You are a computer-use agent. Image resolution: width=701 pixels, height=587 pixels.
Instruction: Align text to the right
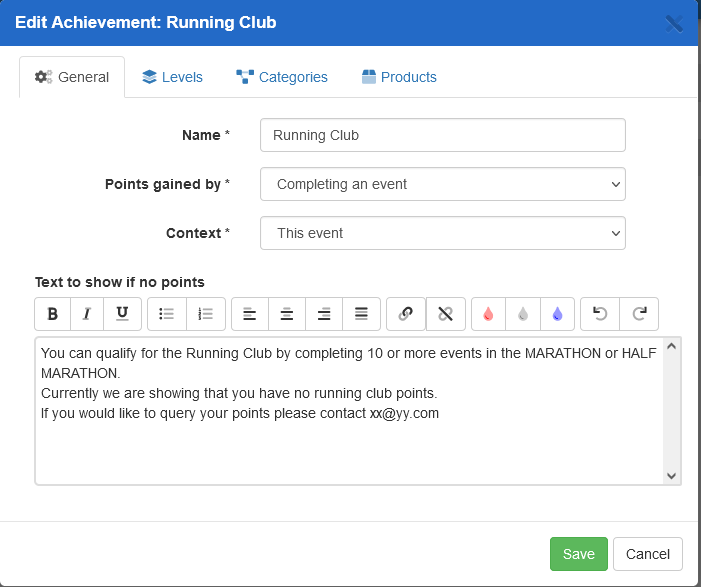point(324,314)
